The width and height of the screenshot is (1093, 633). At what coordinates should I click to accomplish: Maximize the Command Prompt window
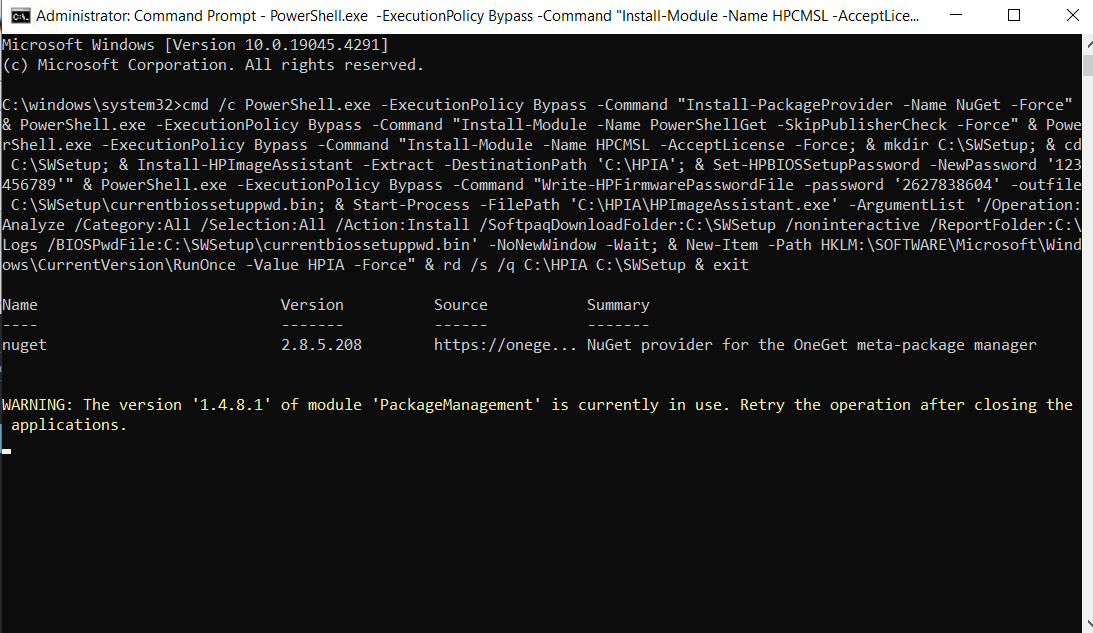[x=1014, y=15]
